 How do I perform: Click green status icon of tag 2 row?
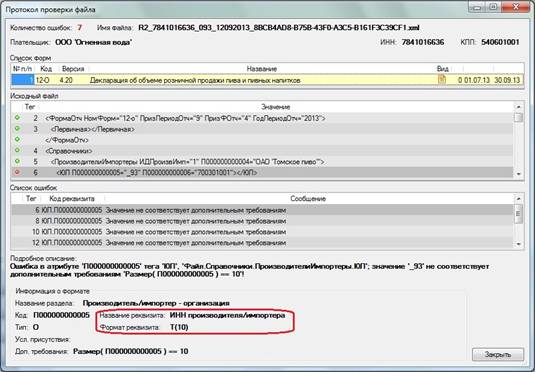pyautogui.click(x=17, y=118)
